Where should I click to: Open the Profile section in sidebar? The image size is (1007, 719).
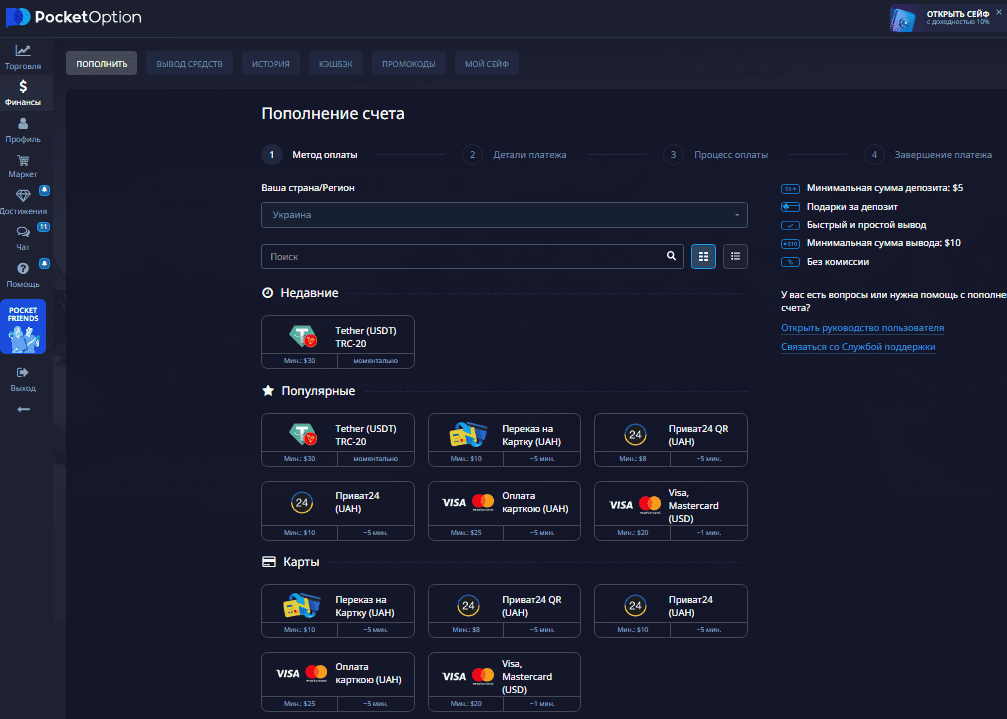coord(23,130)
